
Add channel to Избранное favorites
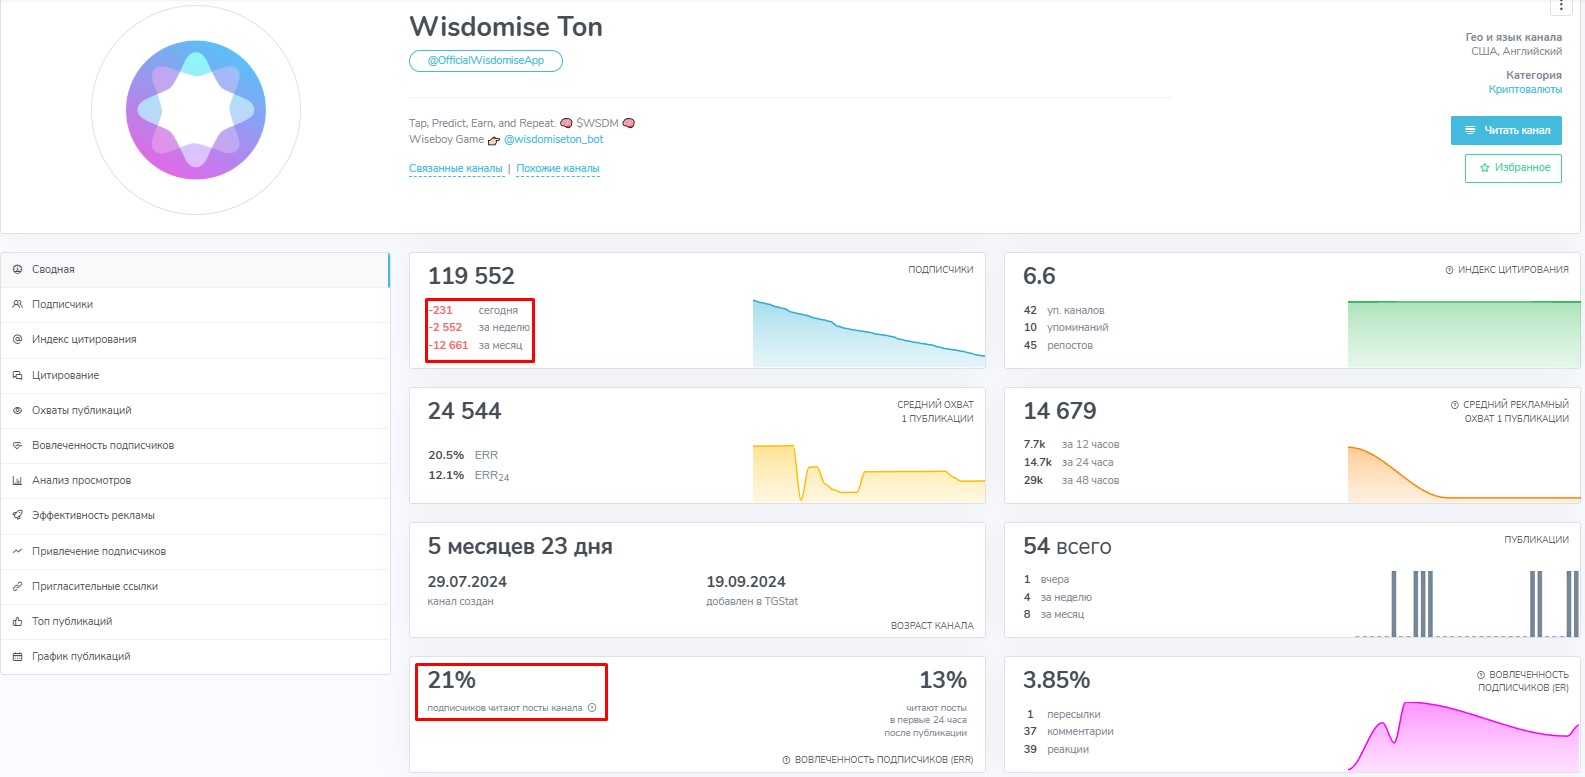point(1513,168)
